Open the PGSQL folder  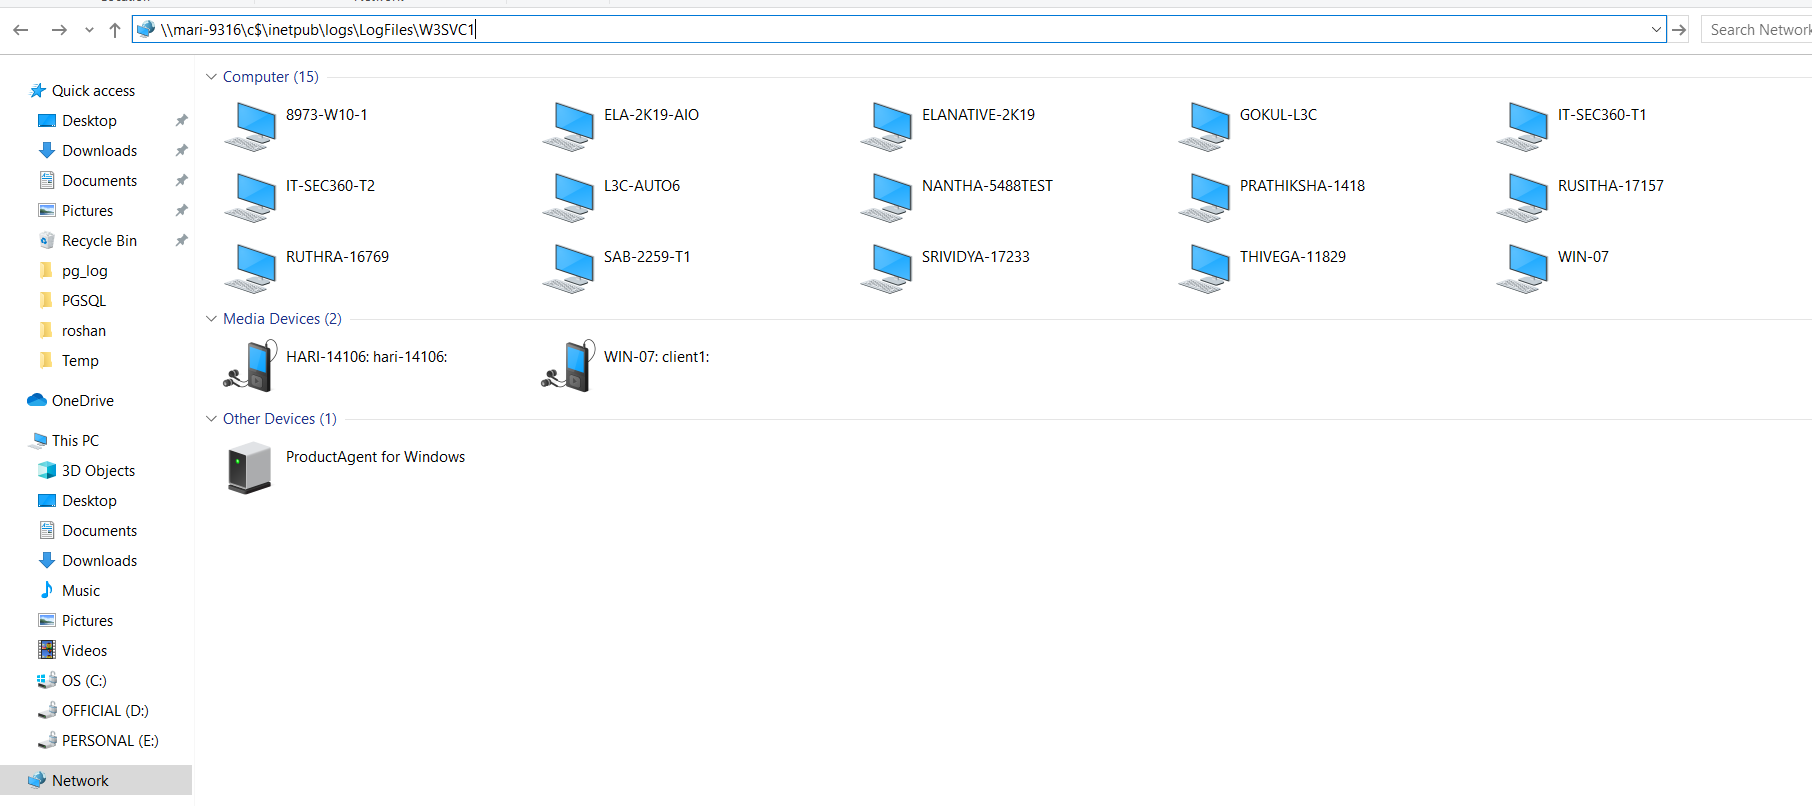coord(83,301)
